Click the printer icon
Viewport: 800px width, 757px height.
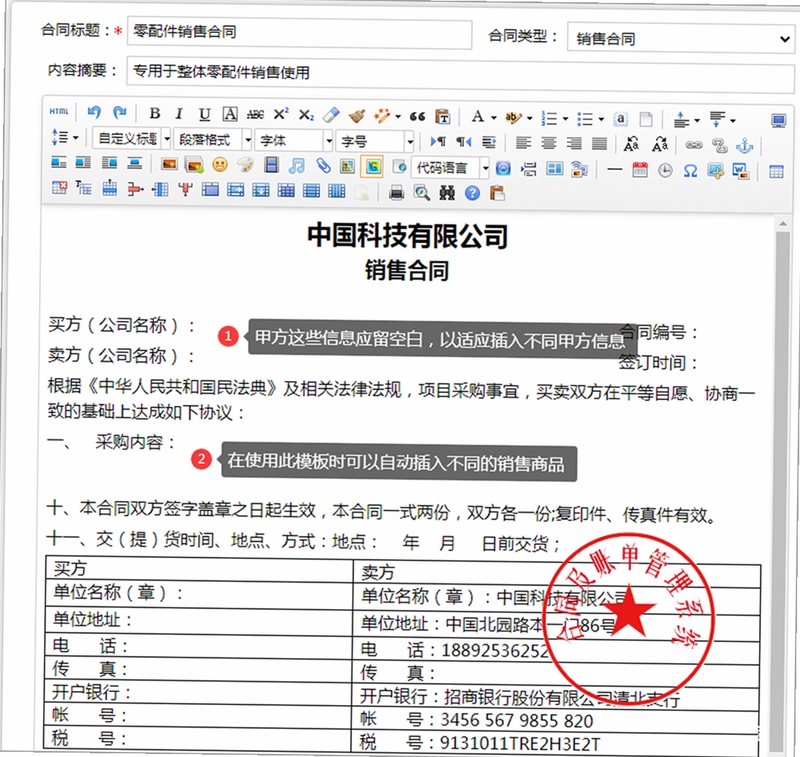[396, 193]
